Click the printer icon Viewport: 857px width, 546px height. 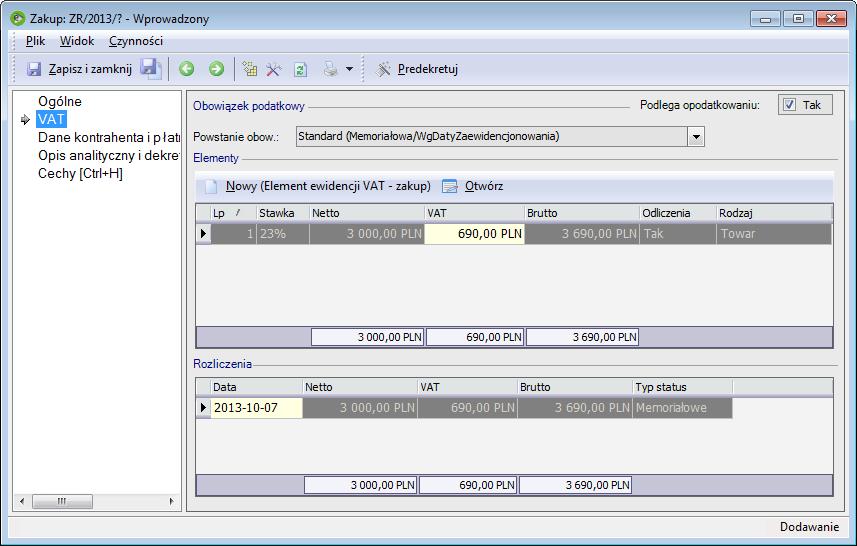[x=330, y=69]
